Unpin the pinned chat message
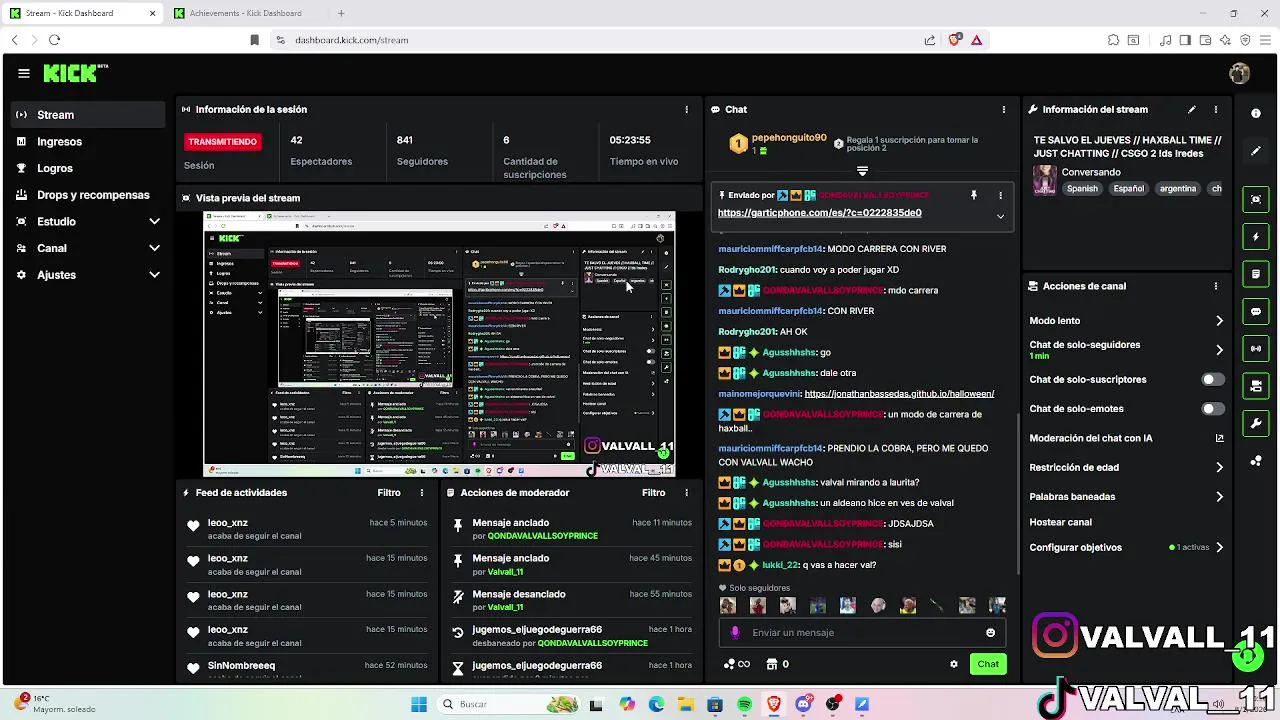Image resolution: width=1280 pixels, height=720 pixels. (973, 195)
